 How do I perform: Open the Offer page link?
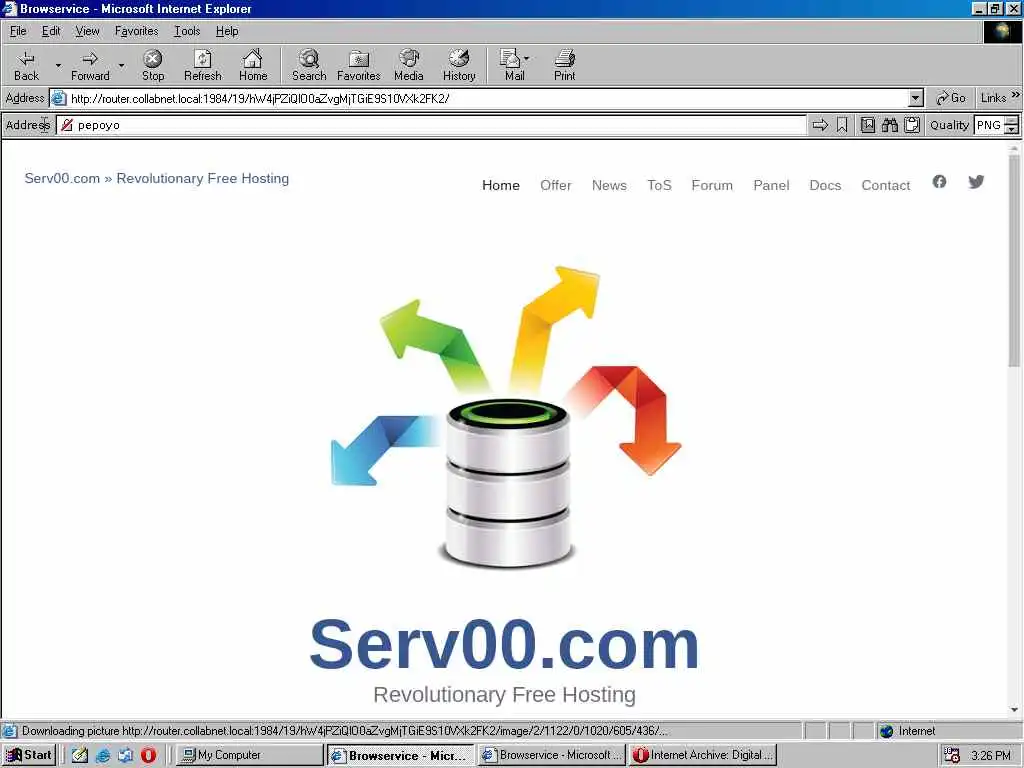tap(556, 185)
